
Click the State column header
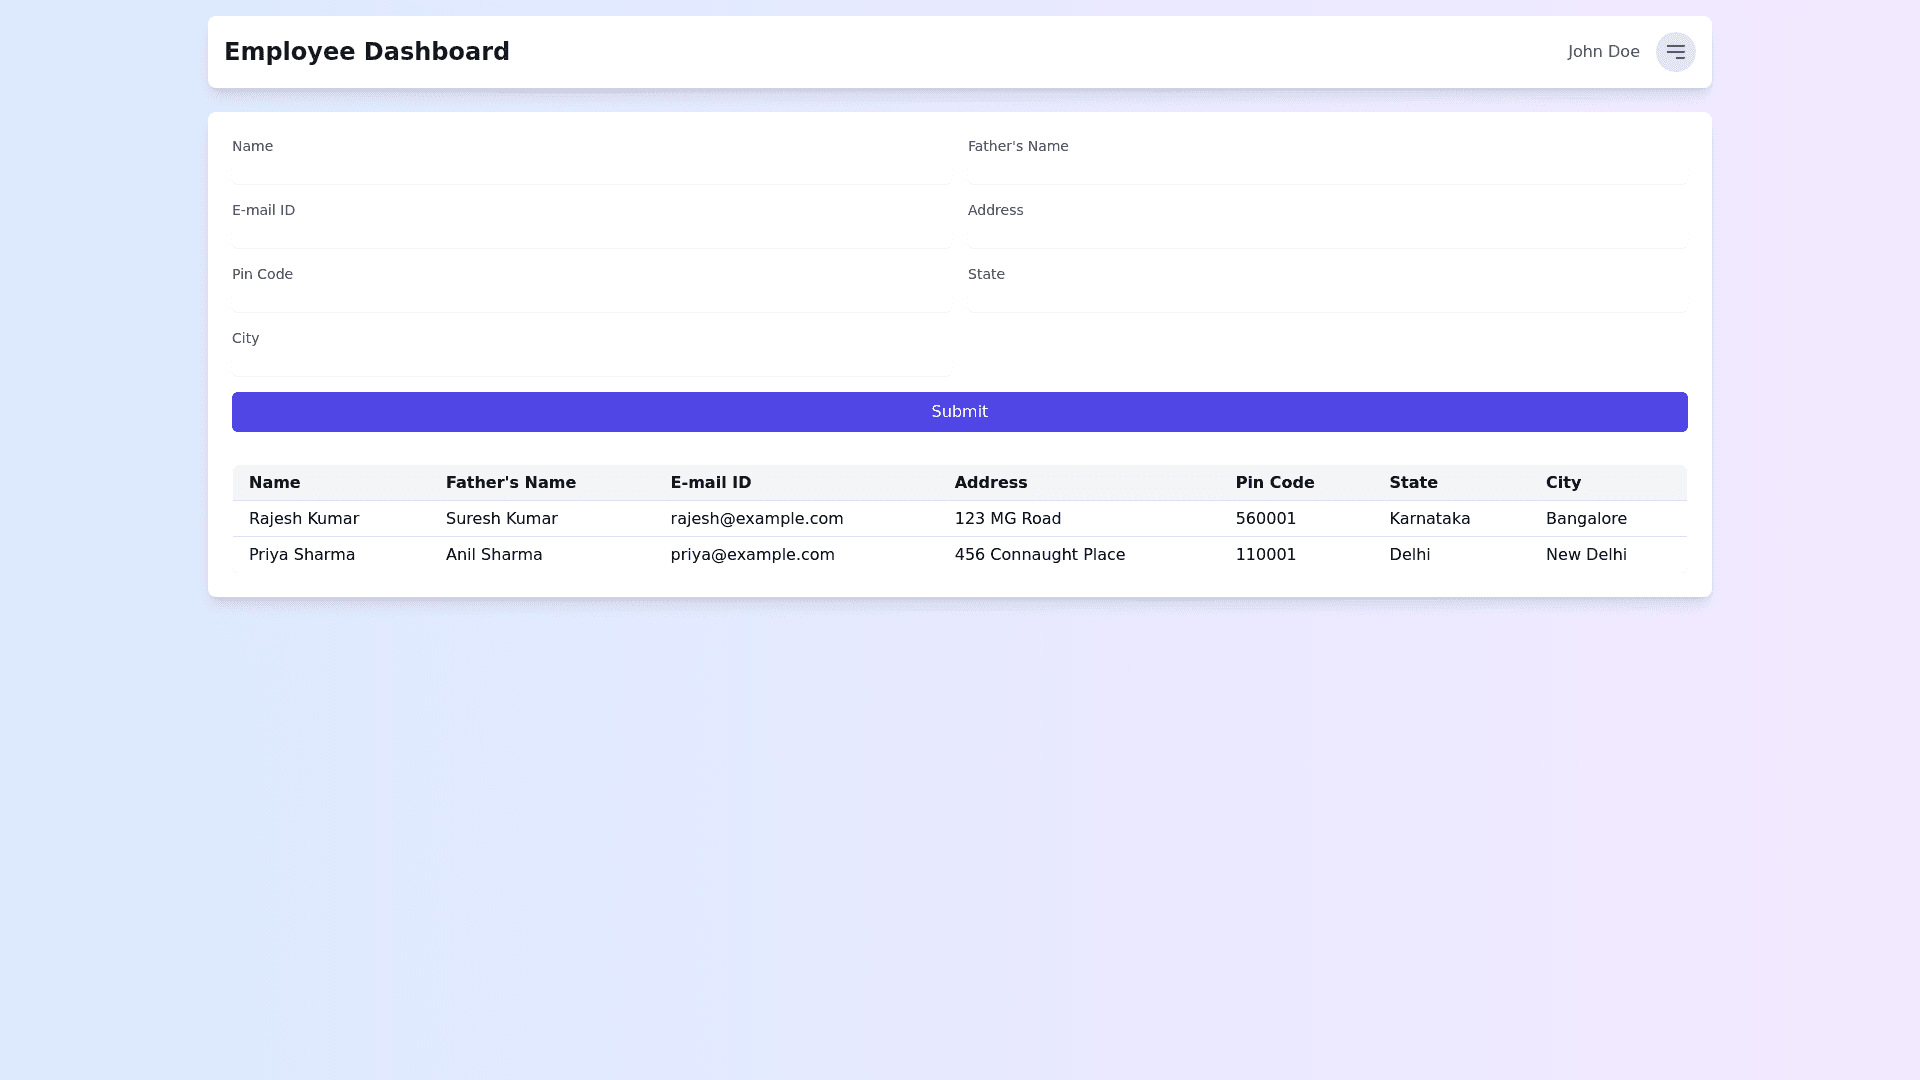(1413, 483)
